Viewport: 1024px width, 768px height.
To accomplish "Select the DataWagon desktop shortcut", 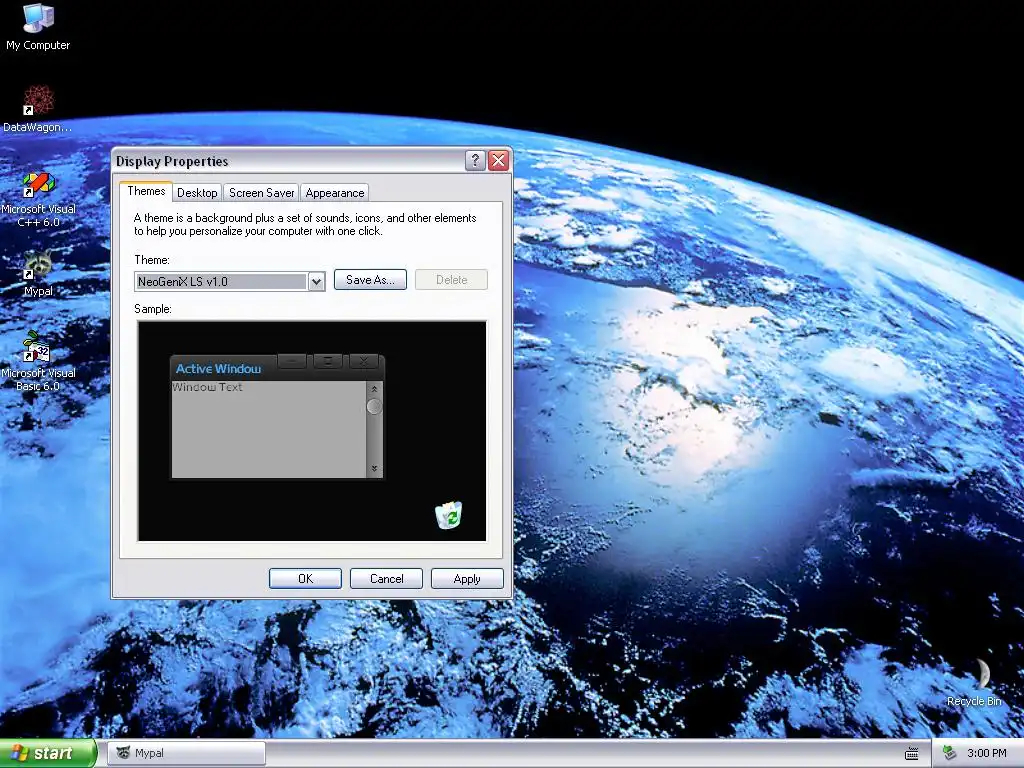I will (38, 108).
